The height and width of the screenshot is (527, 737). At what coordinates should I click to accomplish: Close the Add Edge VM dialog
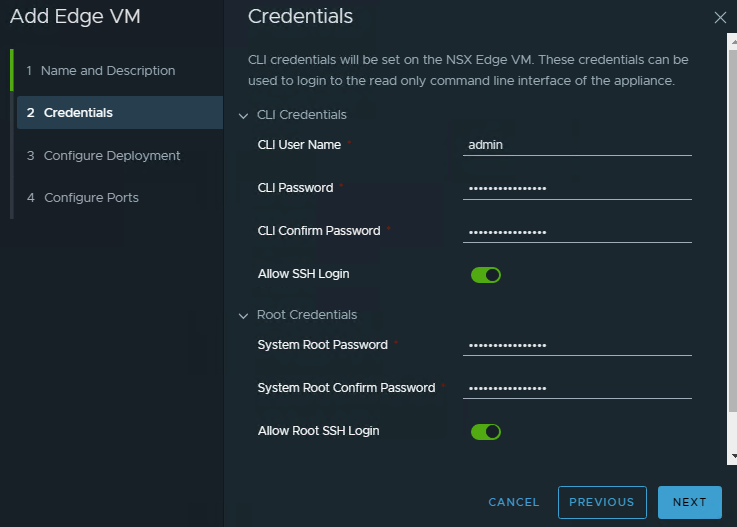point(720,17)
